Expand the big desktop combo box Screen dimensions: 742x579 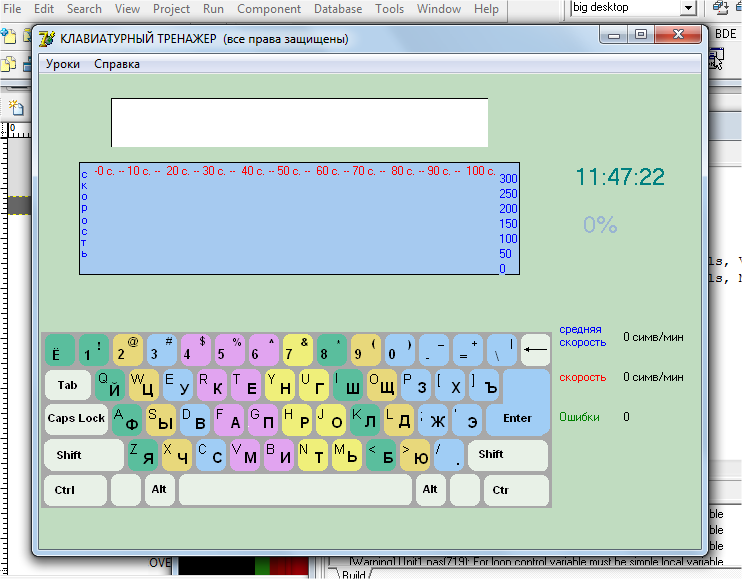tap(688, 8)
